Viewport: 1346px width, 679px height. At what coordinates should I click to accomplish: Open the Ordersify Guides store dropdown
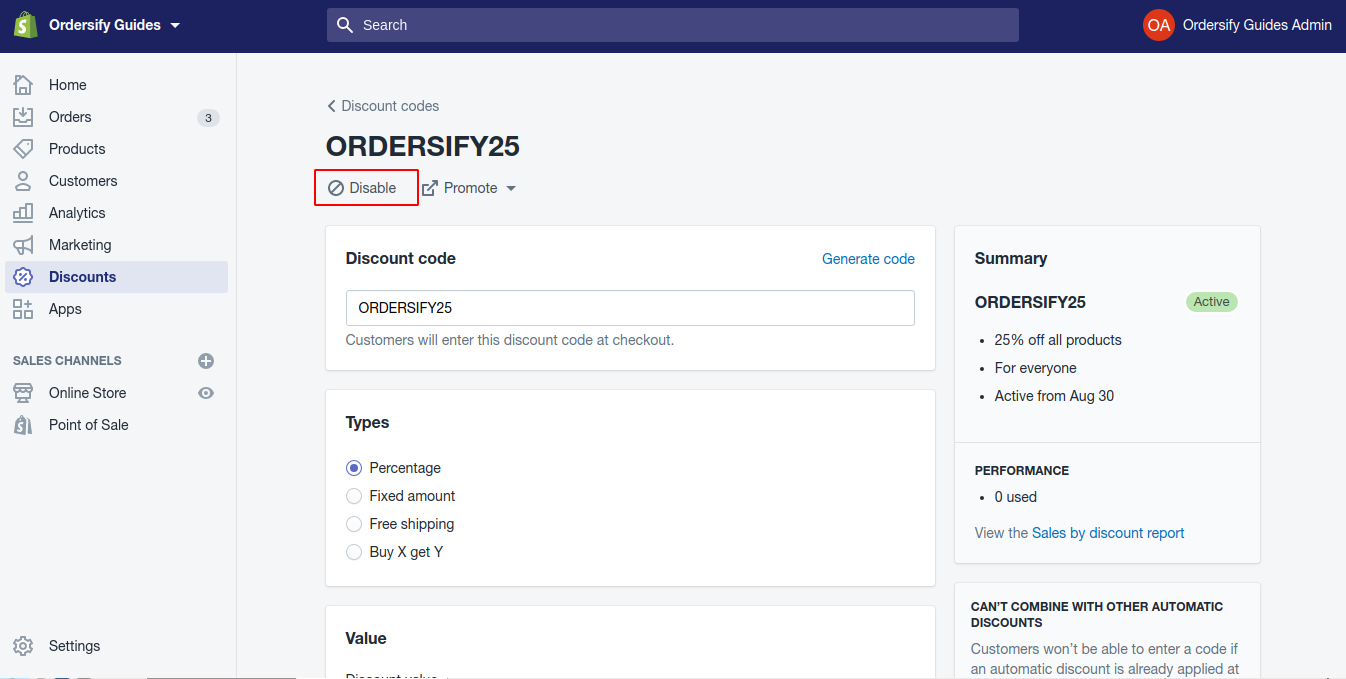(x=114, y=25)
